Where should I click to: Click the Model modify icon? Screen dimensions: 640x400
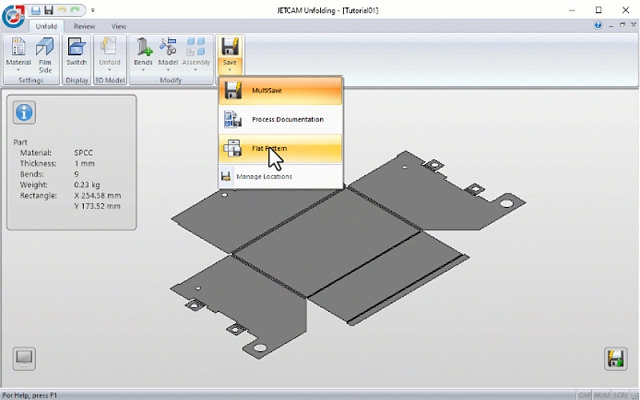[168, 47]
